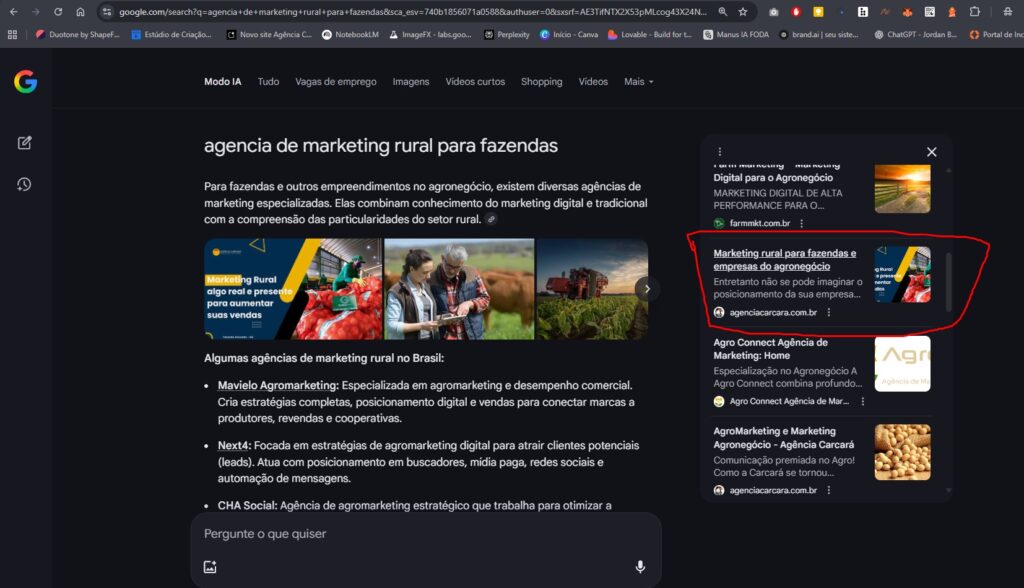Switch to the Imagens tab
The height and width of the screenshot is (588, 1024).
click(410, 82)
